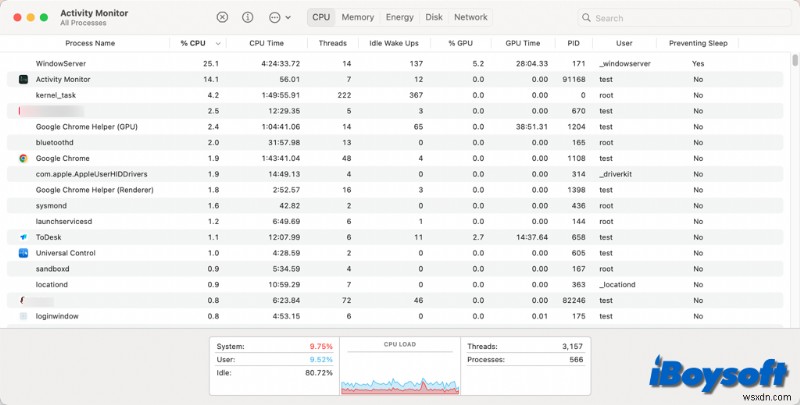Image resolution: width=800 pixels, height=405 pixels.
Task: Click the ToDesk process icon
Action: click(x=23, y=237)
